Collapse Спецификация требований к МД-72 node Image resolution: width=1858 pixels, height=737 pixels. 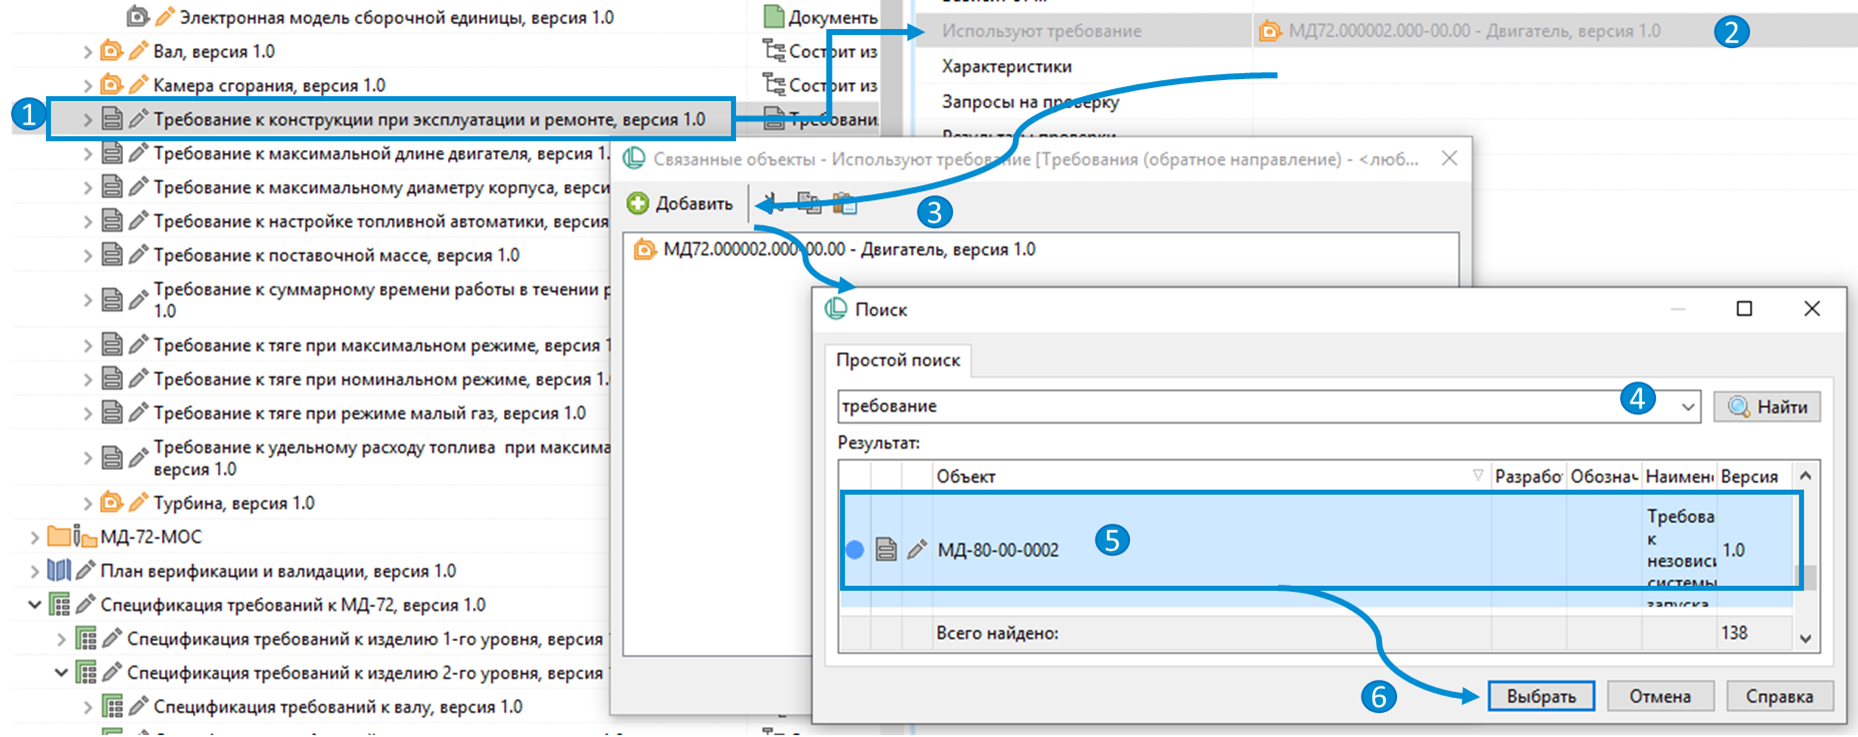[x=35, y=605]
